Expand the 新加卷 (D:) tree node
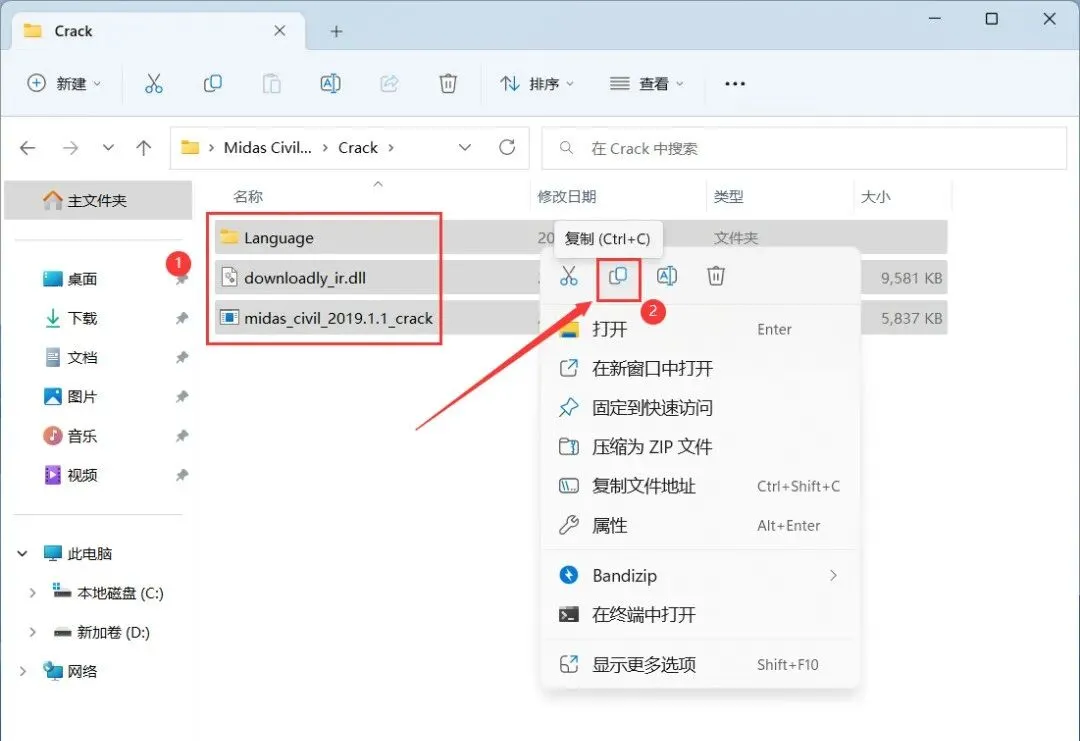The height and width of the screenshot is (741, 1080). tap(32, 632)
